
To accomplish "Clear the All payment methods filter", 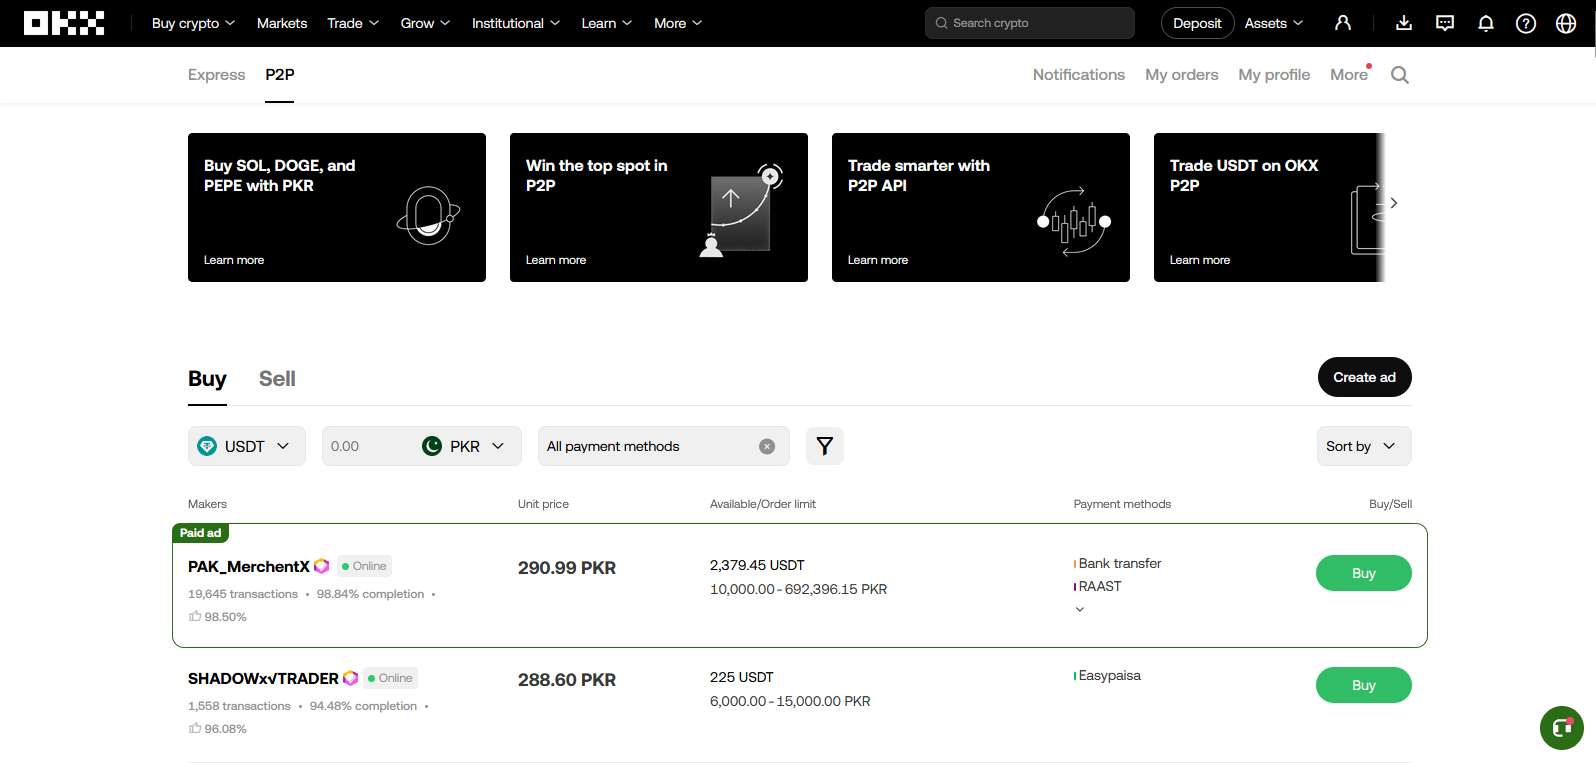I will pyautogui.click(x=767, y=447).
